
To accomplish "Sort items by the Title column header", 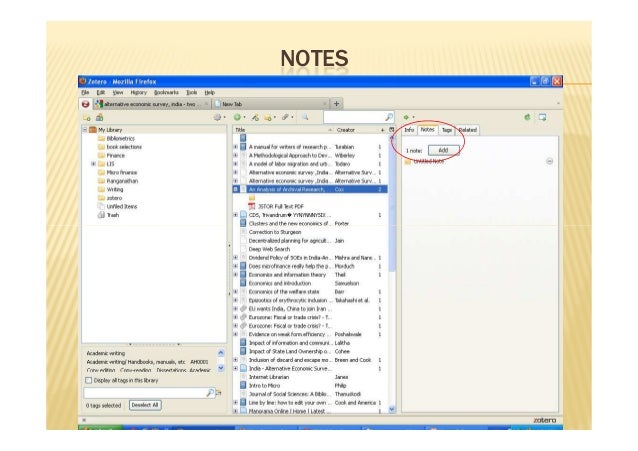I will [x=284, y=130].
